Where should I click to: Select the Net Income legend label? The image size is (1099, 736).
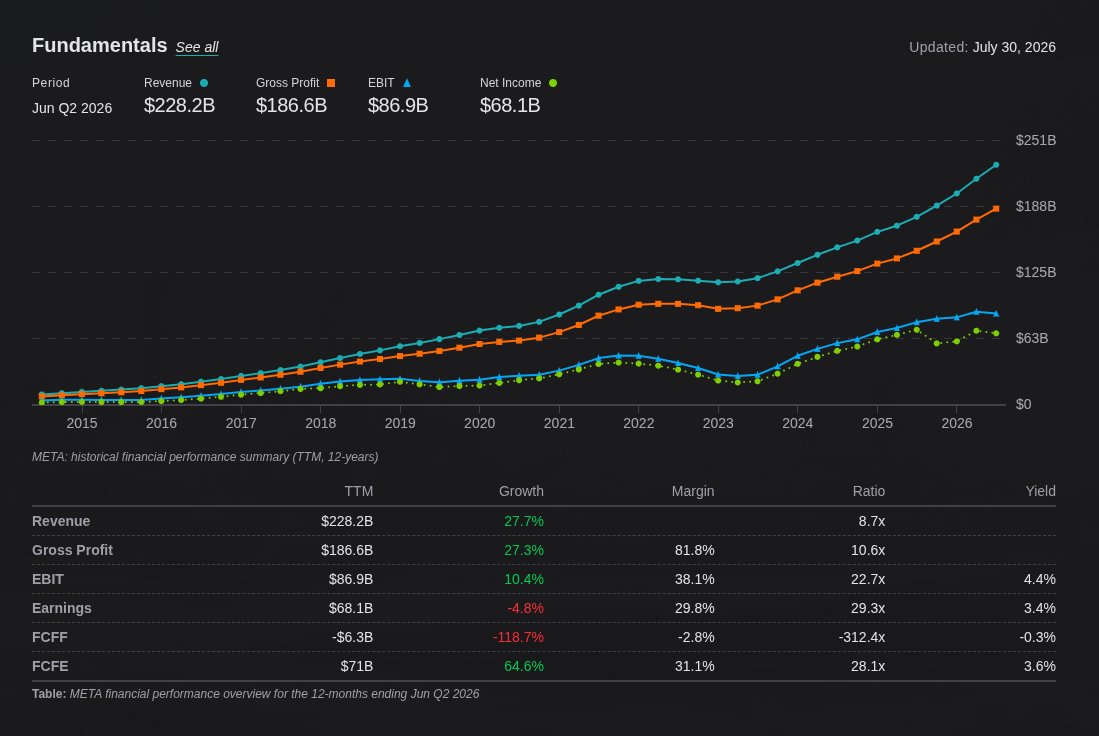click(x=510, y=83)
